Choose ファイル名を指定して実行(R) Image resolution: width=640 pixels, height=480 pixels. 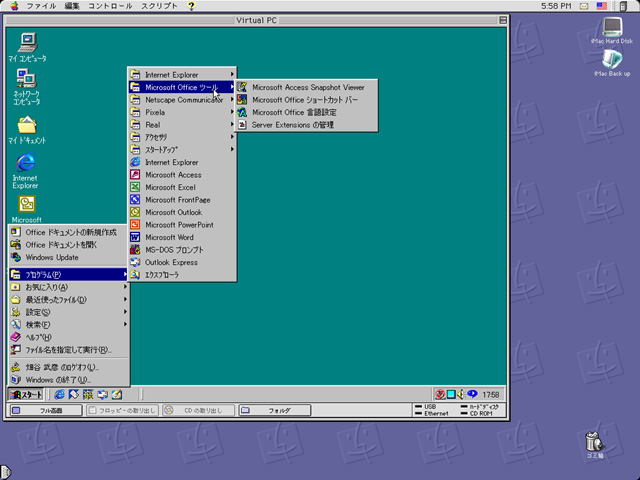pyautogui.click(x=69, y=350)
